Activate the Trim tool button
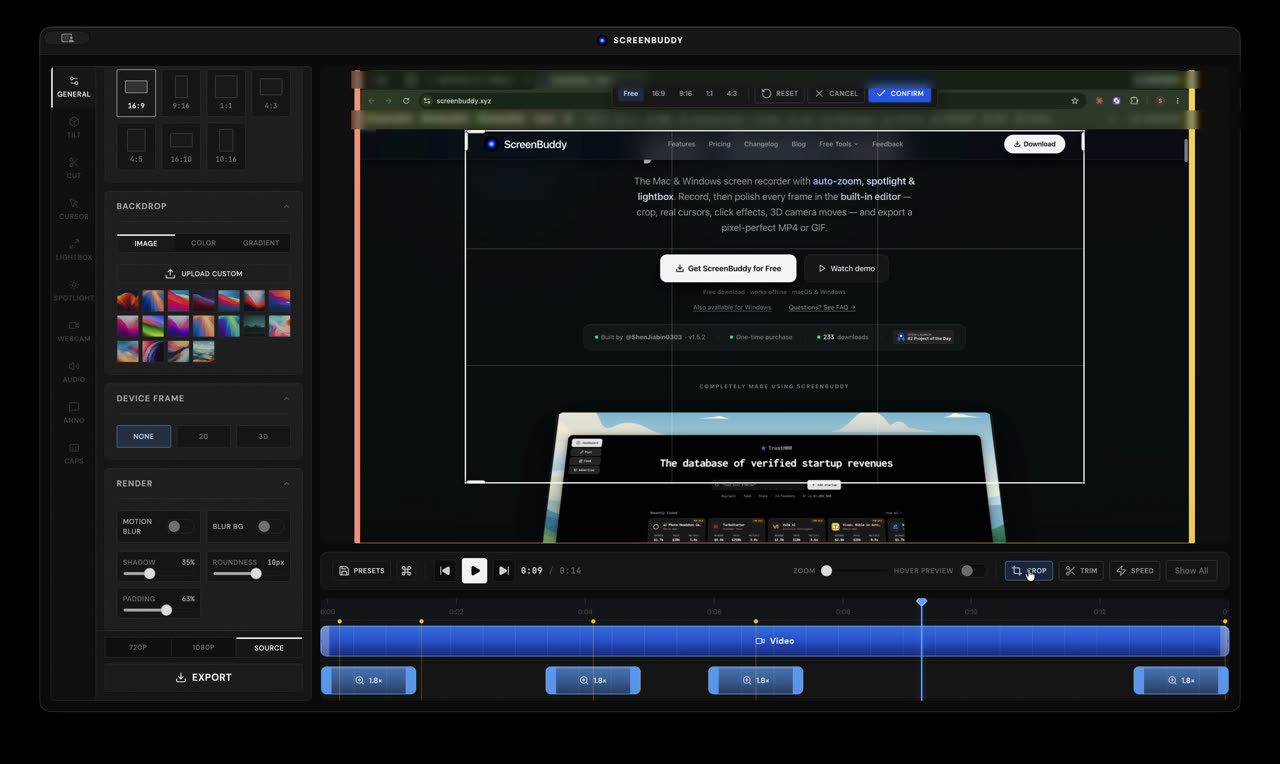 point(1081,571)
